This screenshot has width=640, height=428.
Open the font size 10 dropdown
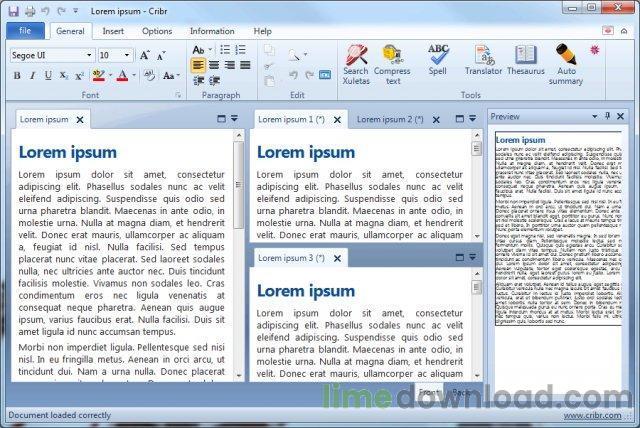pos(127,55)
